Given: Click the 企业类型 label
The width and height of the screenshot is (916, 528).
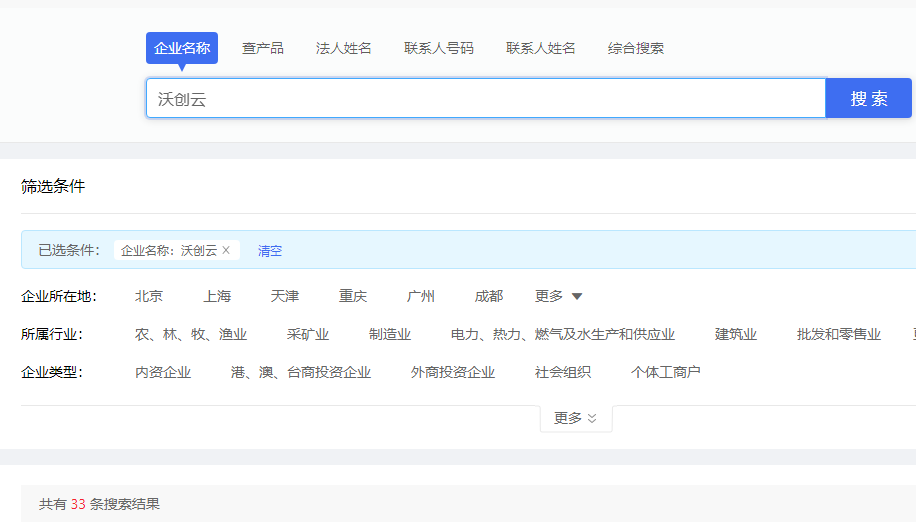Looking at the screenshot, I should 51,372.
